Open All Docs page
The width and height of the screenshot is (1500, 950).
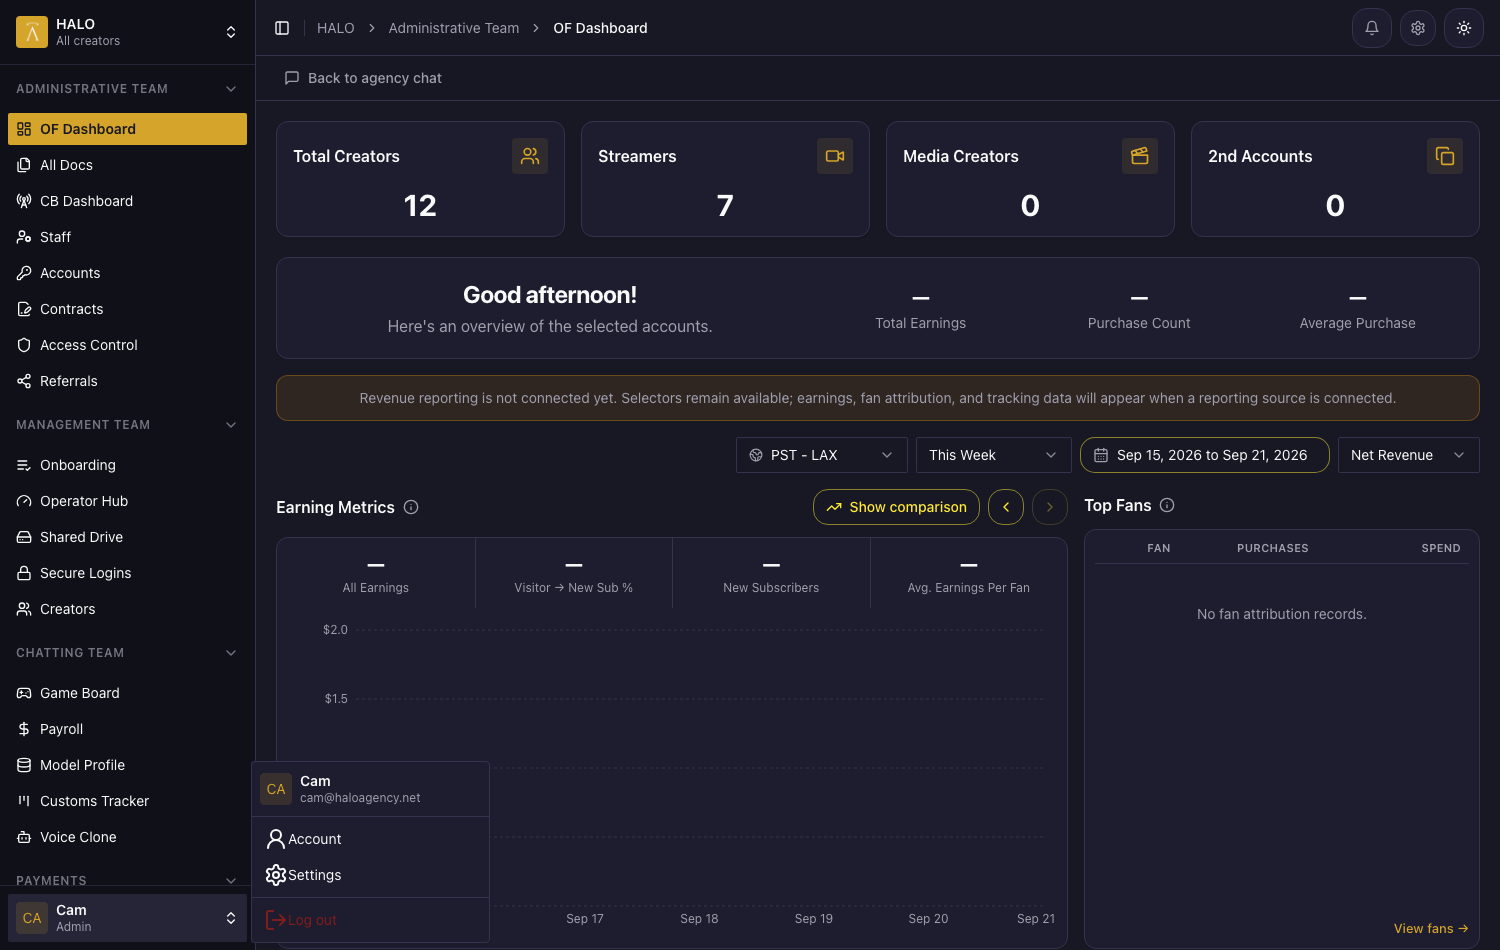[x=127, y=165]
